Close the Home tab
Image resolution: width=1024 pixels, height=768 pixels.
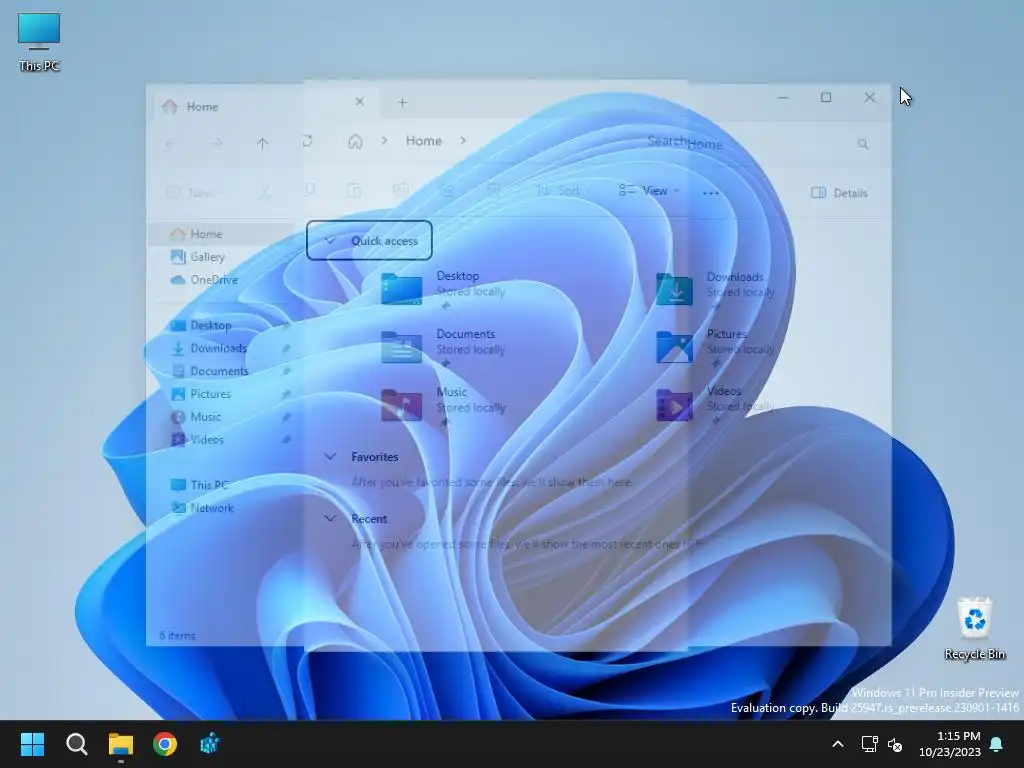pyautogui.click(x=359, y=102)
